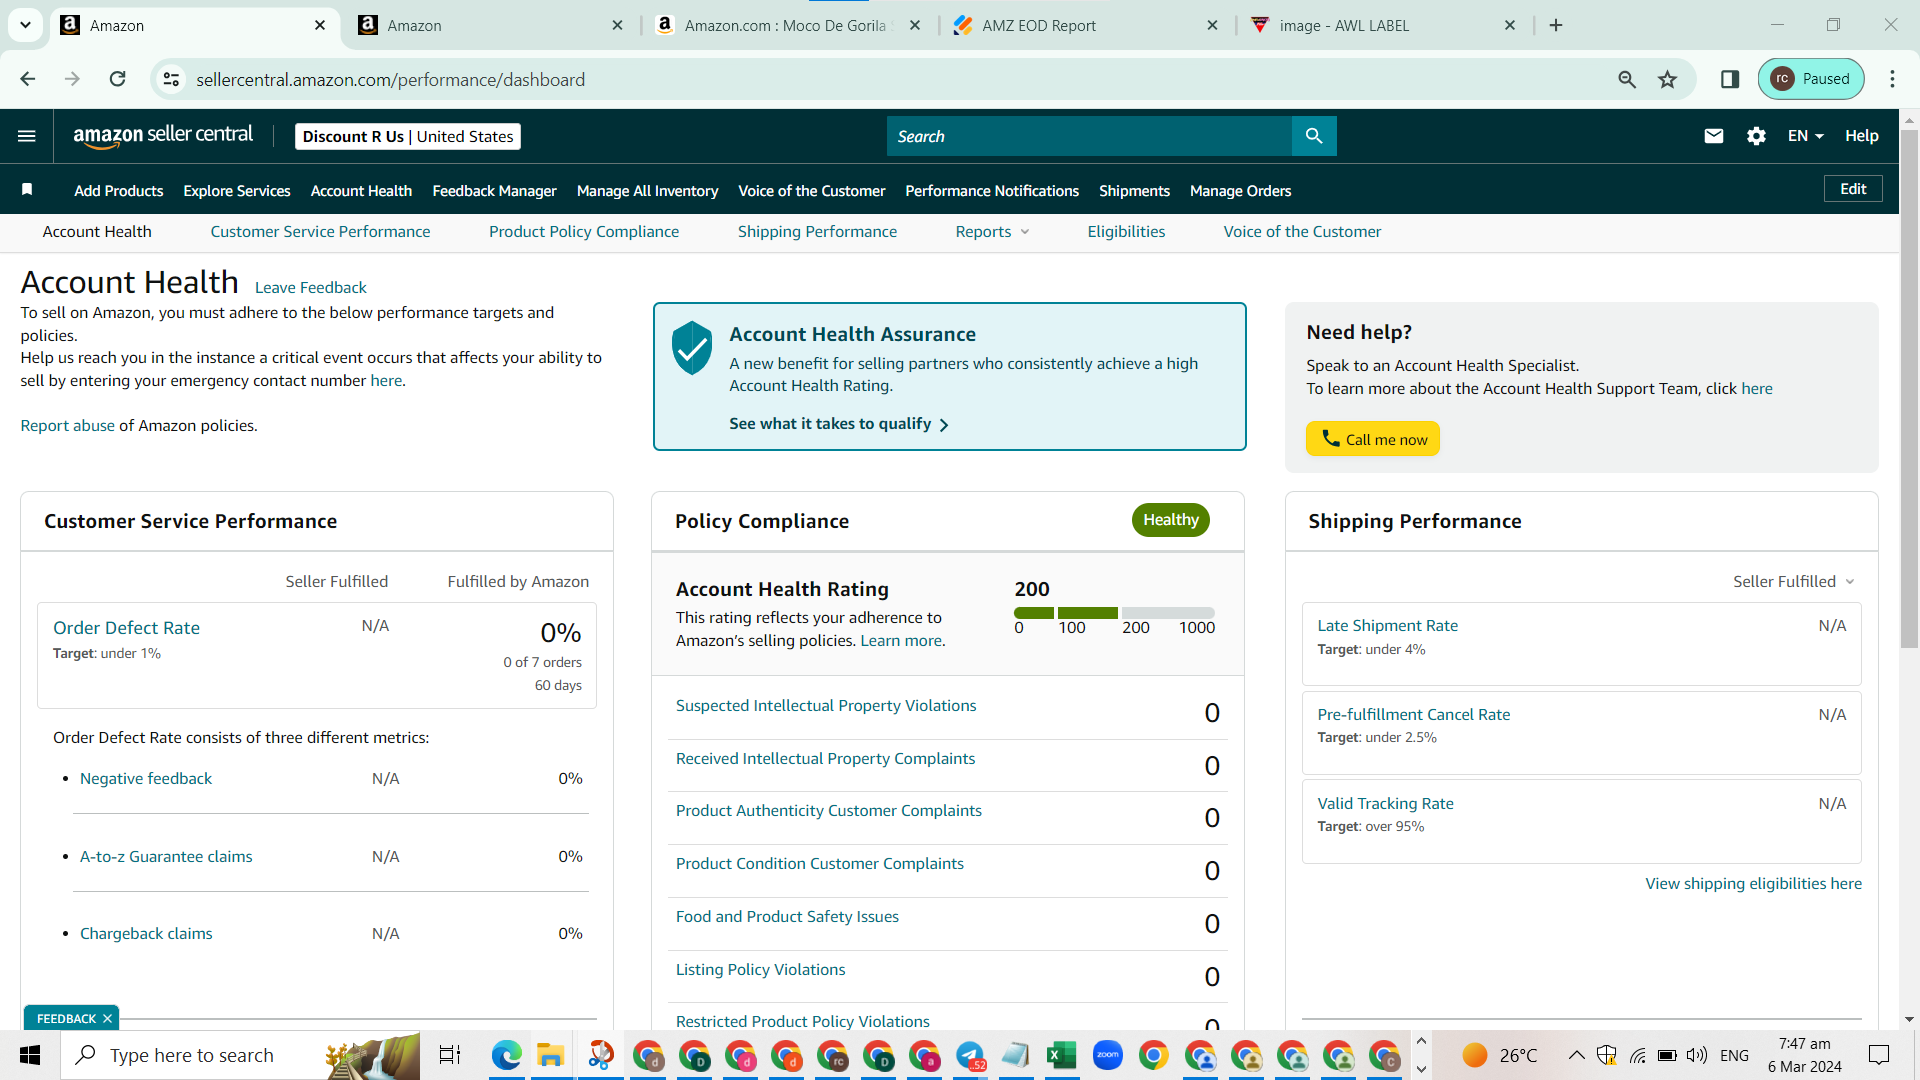Click the amazon seller central logo
Image resolution: width=1920 pixels, height=1080 pixels.
163,136
